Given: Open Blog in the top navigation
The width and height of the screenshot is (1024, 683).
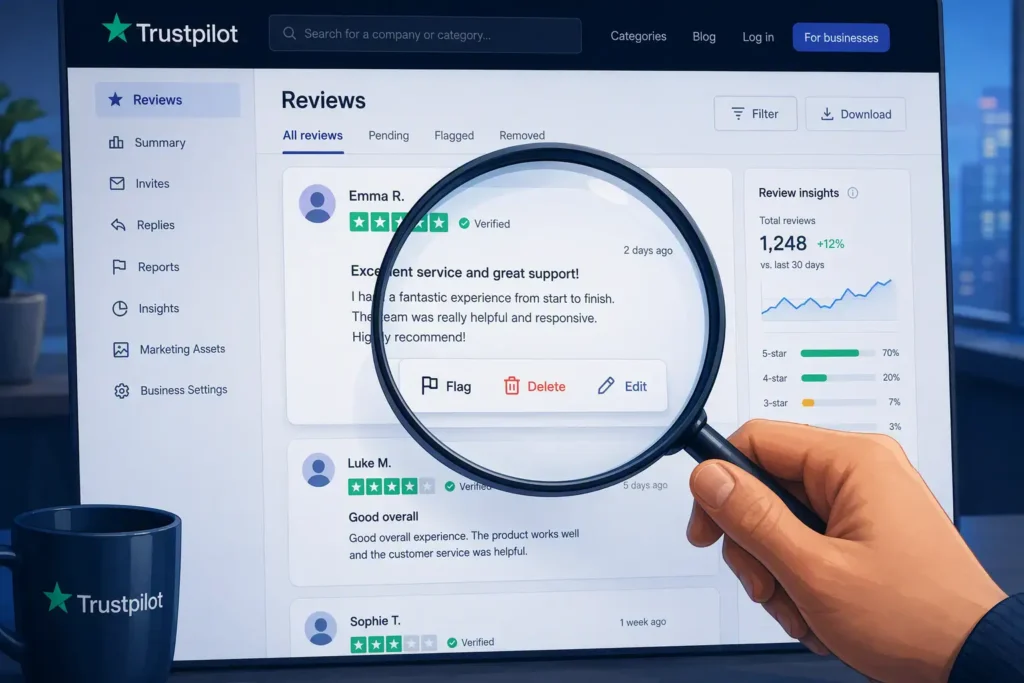Looking at the screenshot, I should [x=704, y=37].
